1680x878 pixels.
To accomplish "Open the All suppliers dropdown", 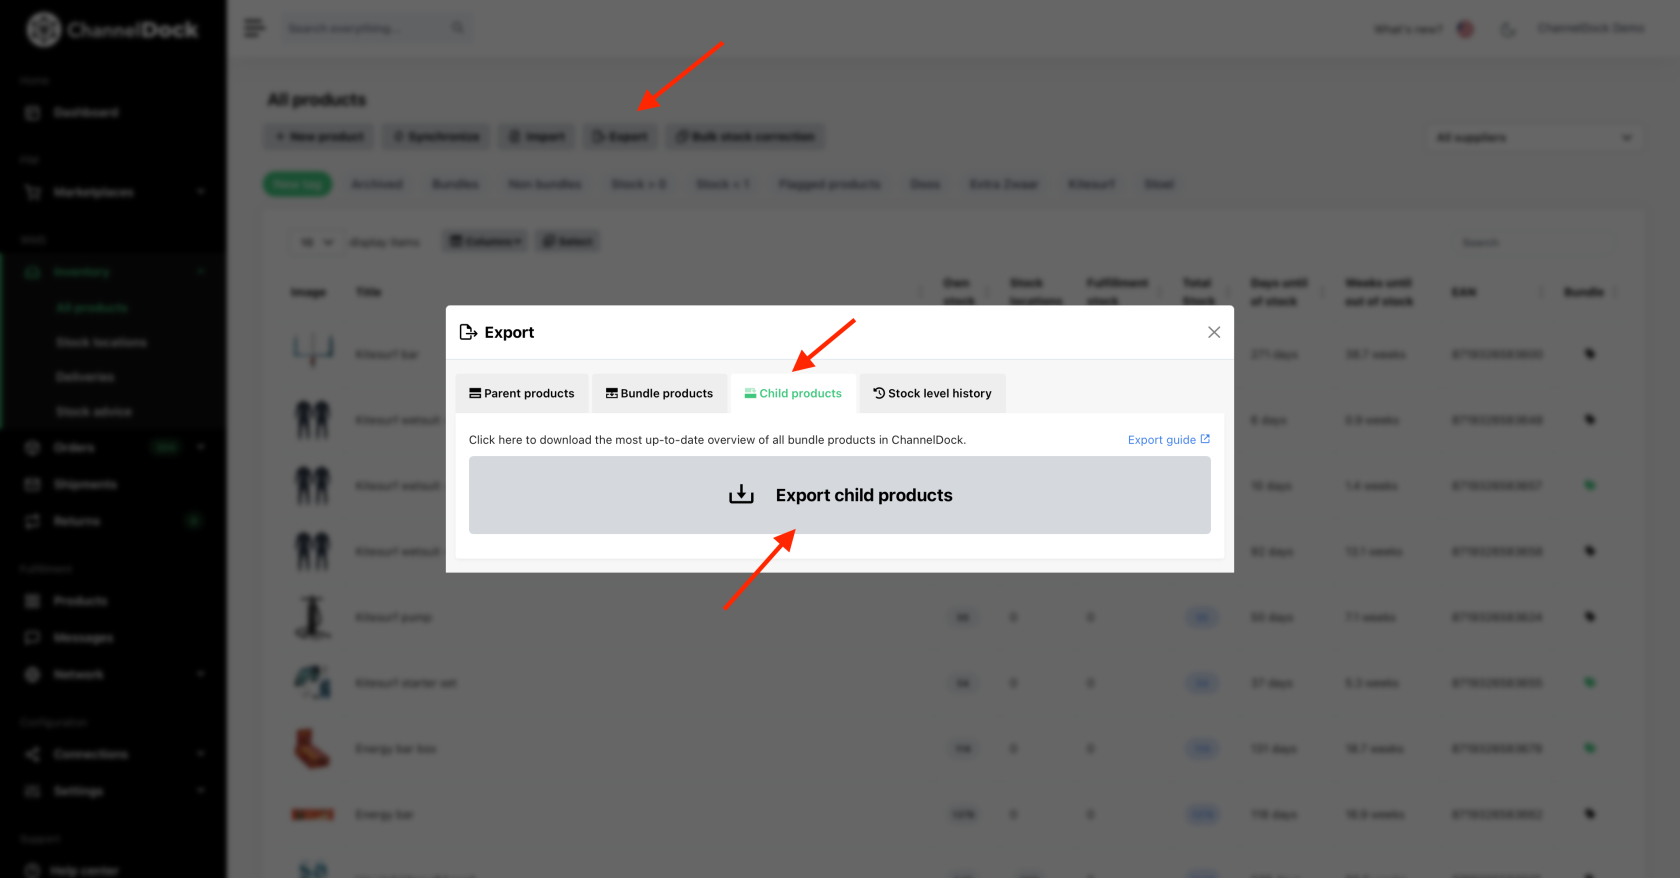I will click(1534, 137).
